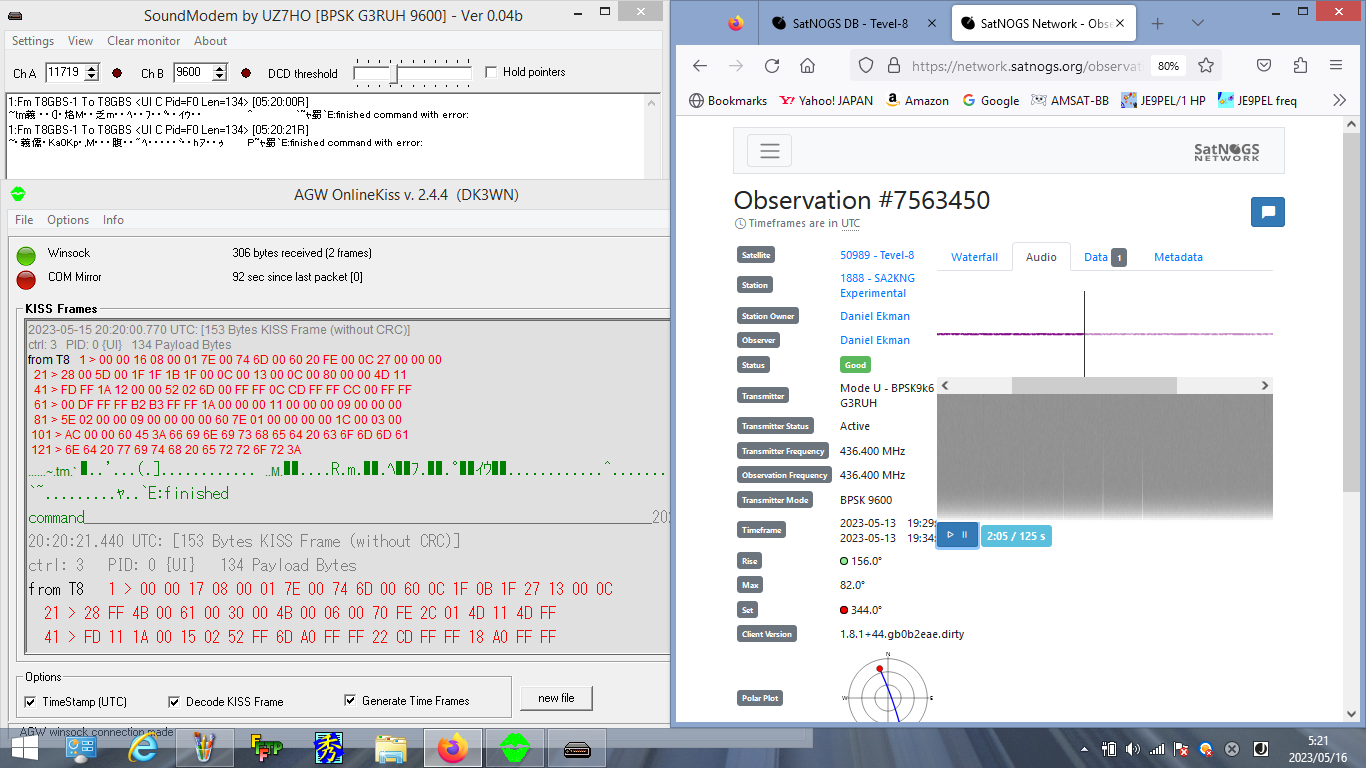1366x768 pixels.
Task: Open the pencil cup taskbar app
Action: click(205, 748)
